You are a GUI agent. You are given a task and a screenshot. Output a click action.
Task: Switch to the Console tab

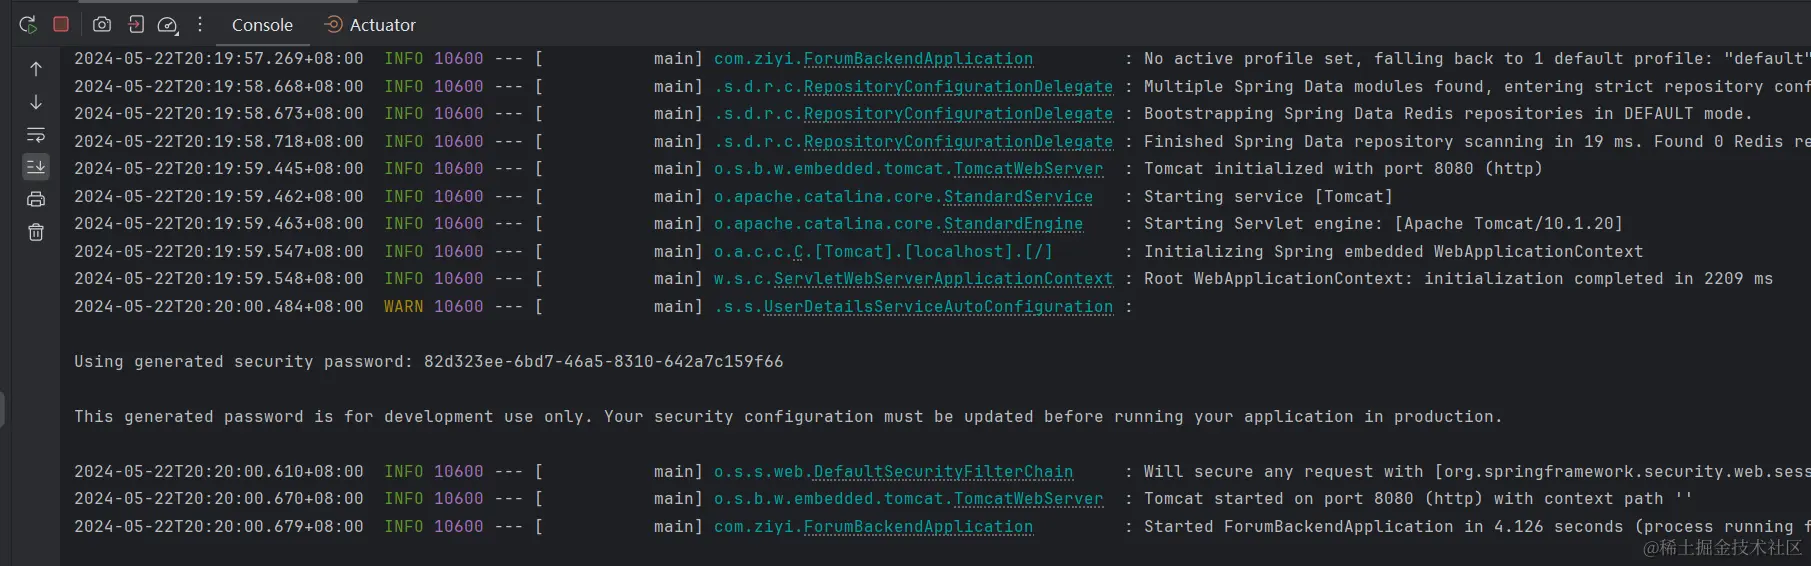pos(262,25)
